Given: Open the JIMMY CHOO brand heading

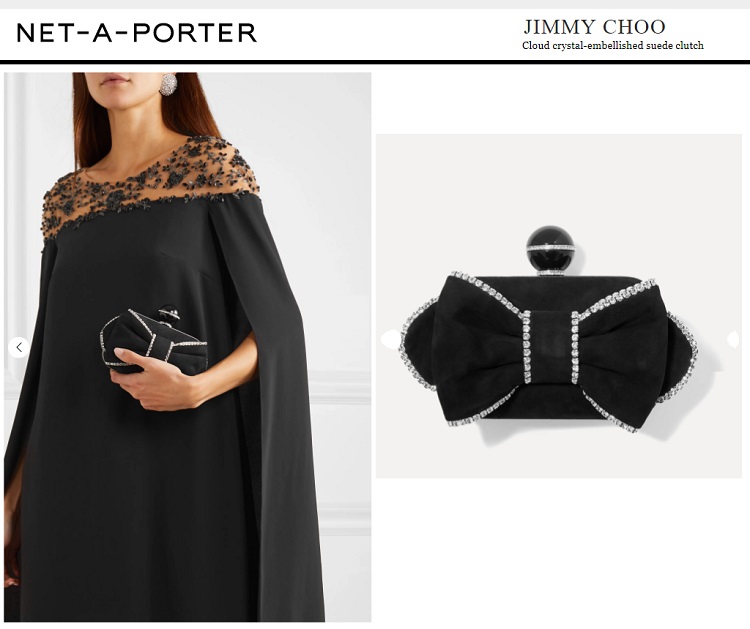Looking at the screenshot, I should click(594, 27).
